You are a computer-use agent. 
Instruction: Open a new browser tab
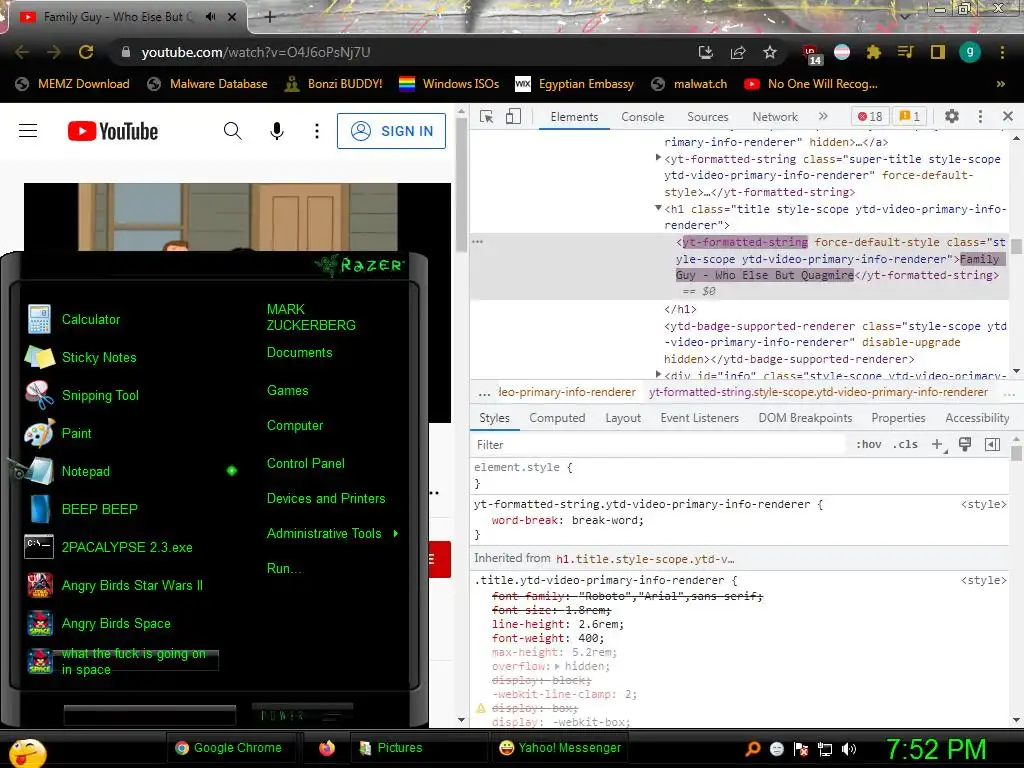point(270,17)
